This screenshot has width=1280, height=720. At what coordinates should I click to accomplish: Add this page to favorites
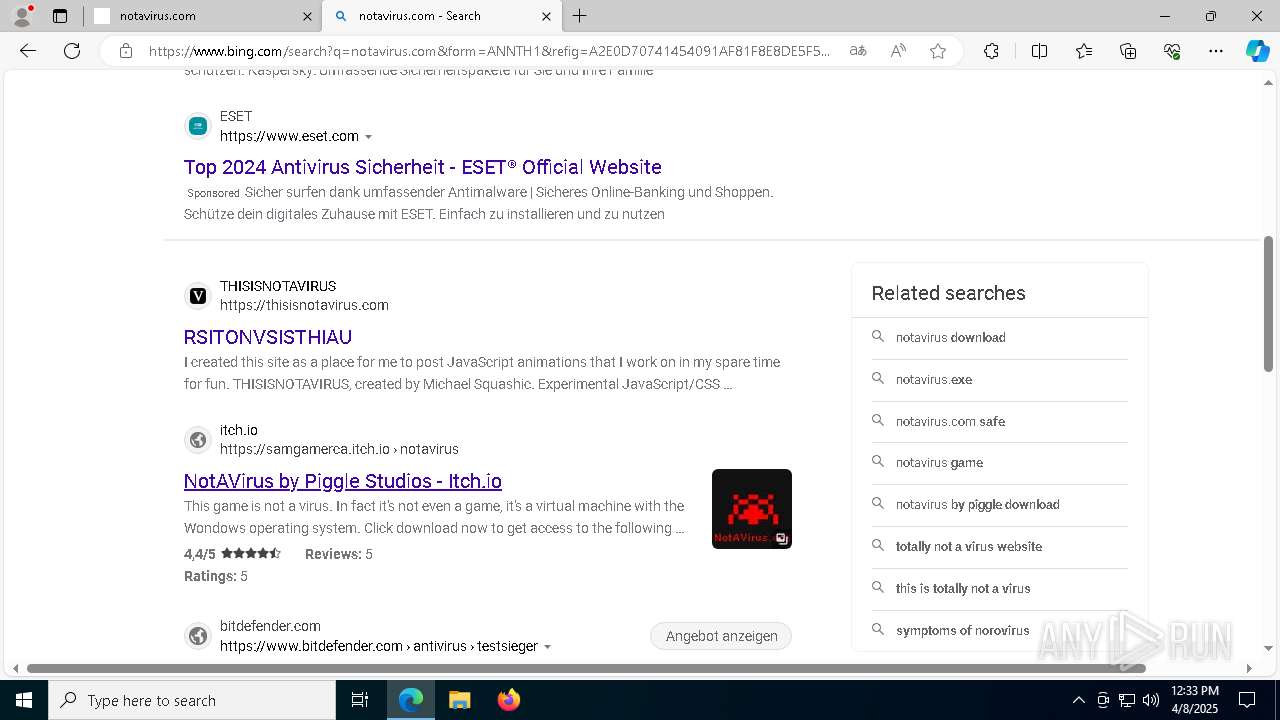[938, 51]
